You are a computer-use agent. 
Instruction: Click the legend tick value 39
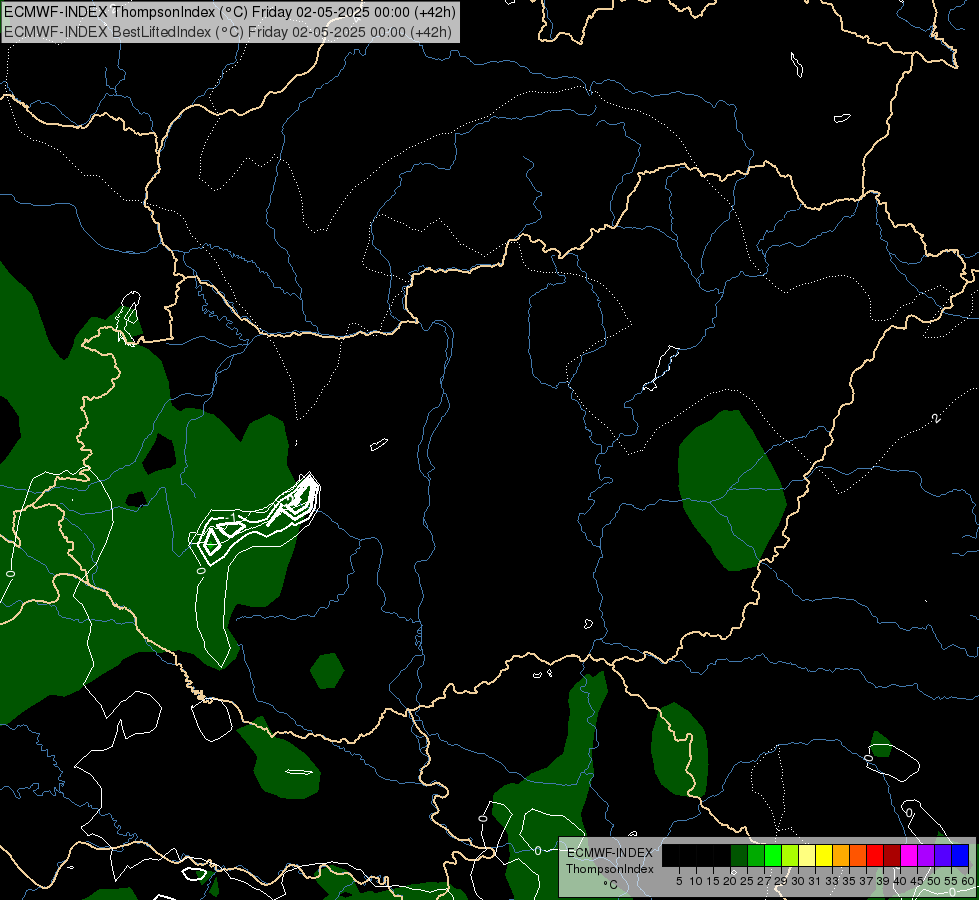click(883, 881)
